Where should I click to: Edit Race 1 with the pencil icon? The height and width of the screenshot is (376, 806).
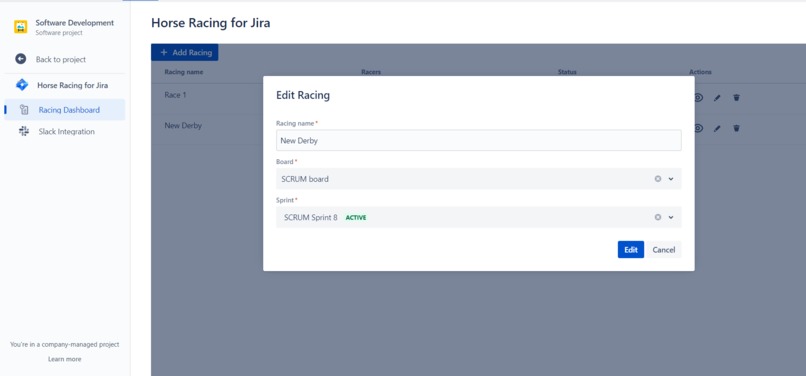pos(717,98)
